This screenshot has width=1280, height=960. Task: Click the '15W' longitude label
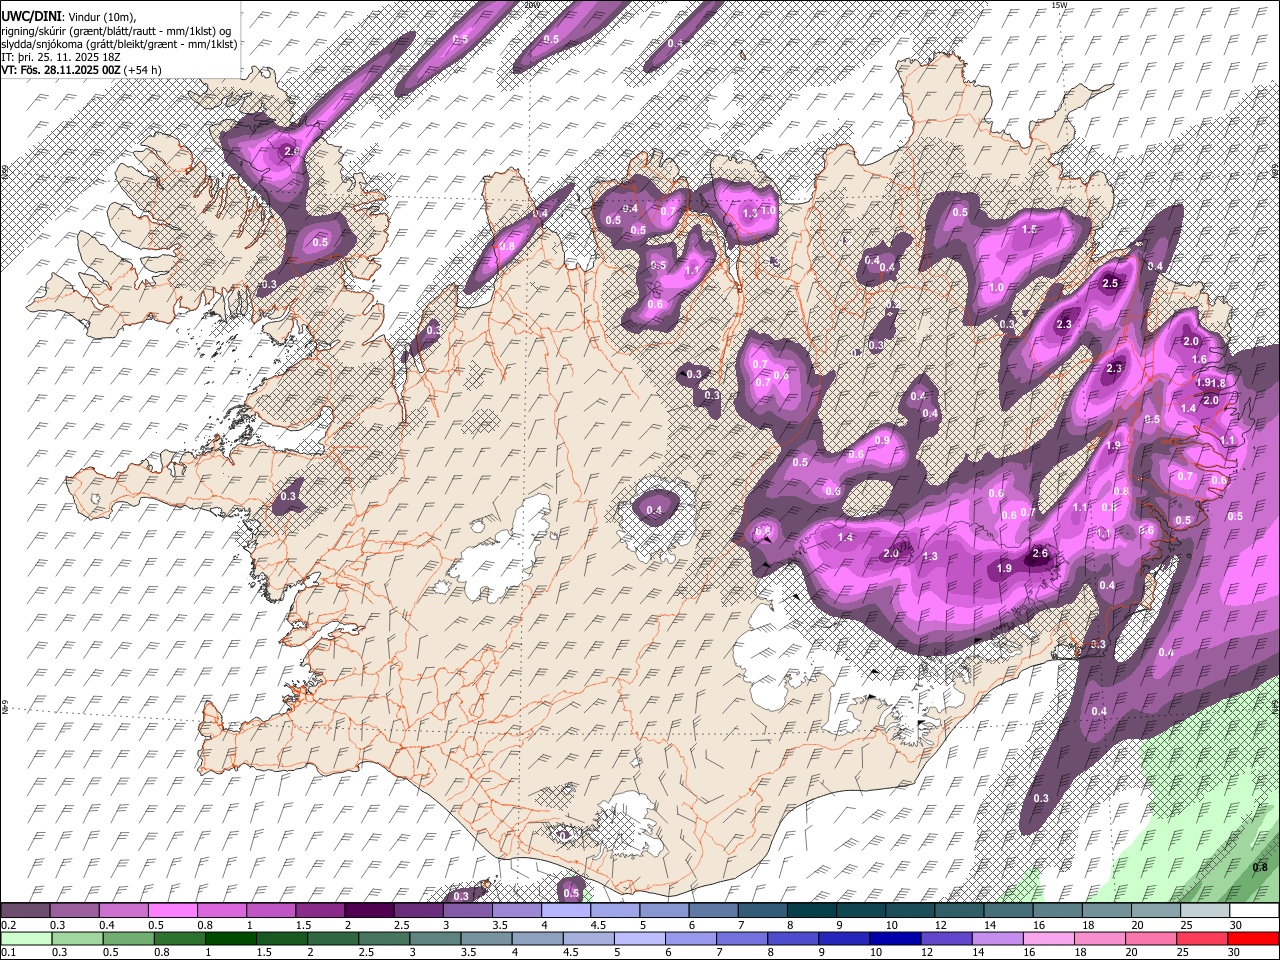coord(1060,5)
